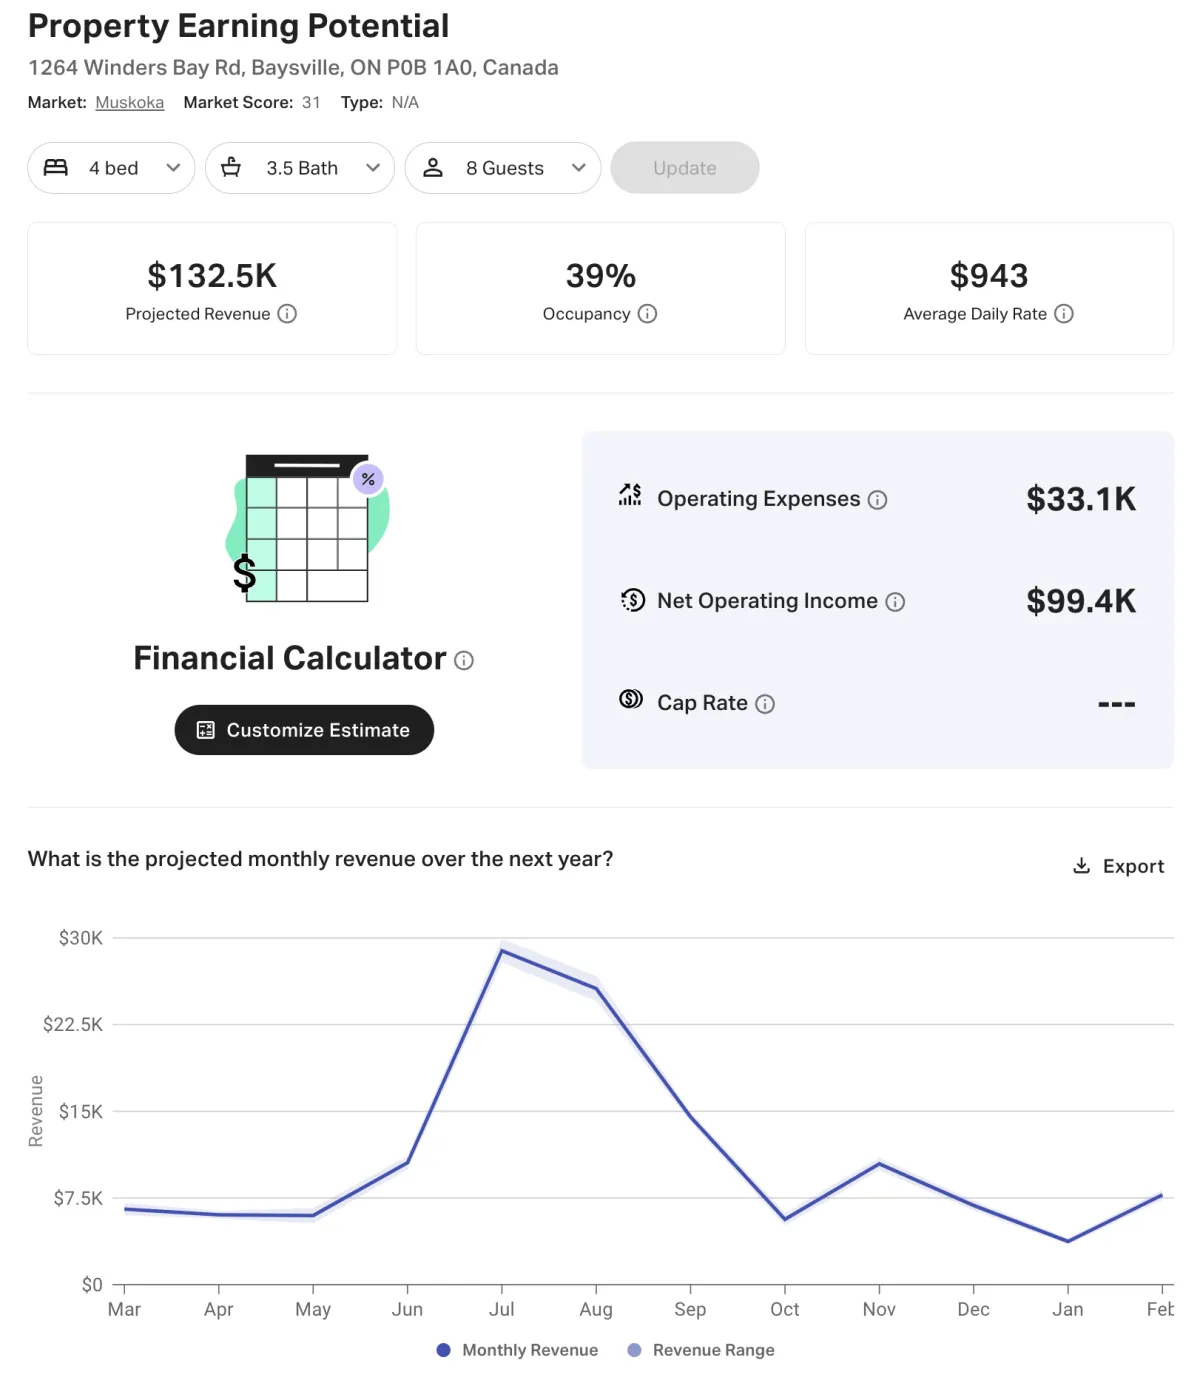1200x1383 pixels.
Task: Click the spreadsheet calculator illustration
Action: (307, 528)
